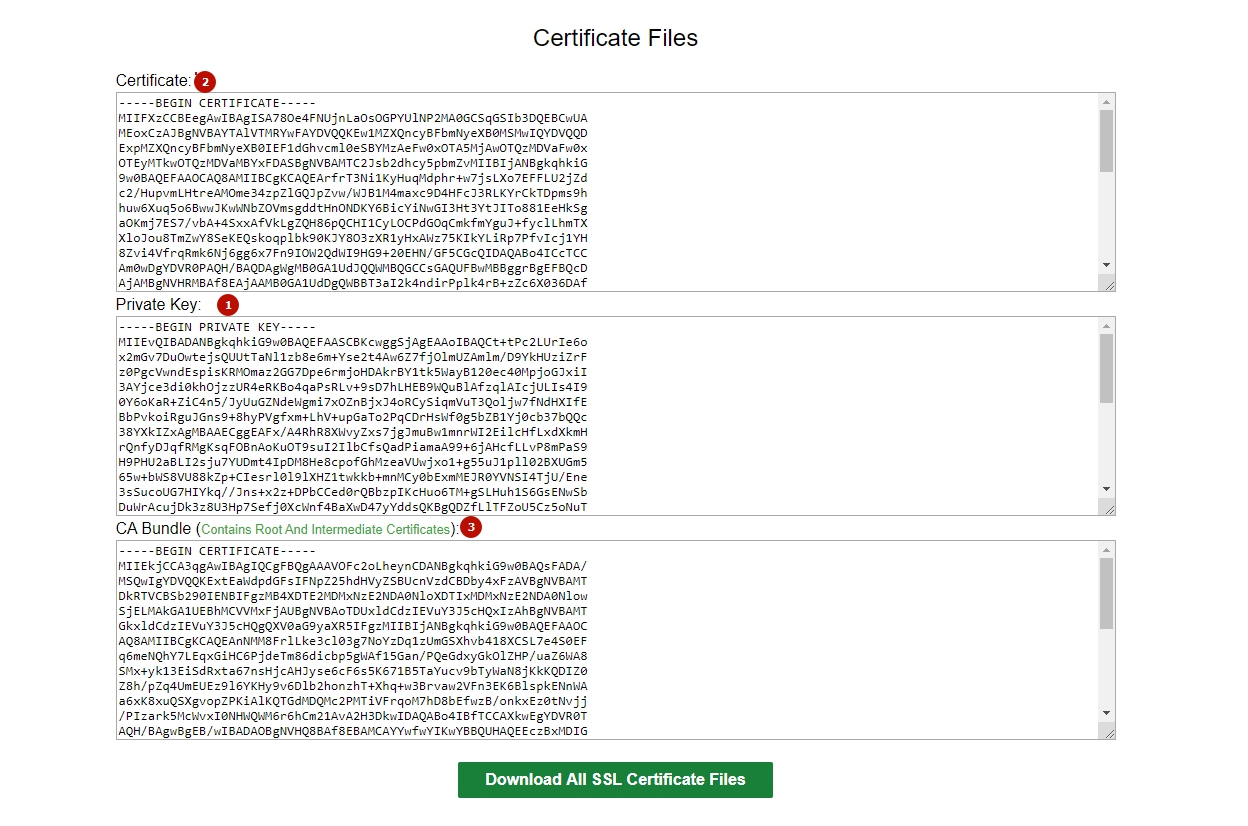Click the red number 3 badge beside CA Bundle

click(470, 527)
